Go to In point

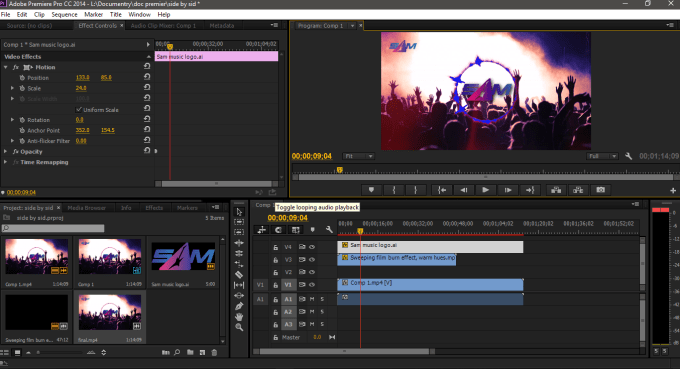(x=442, y=190)
